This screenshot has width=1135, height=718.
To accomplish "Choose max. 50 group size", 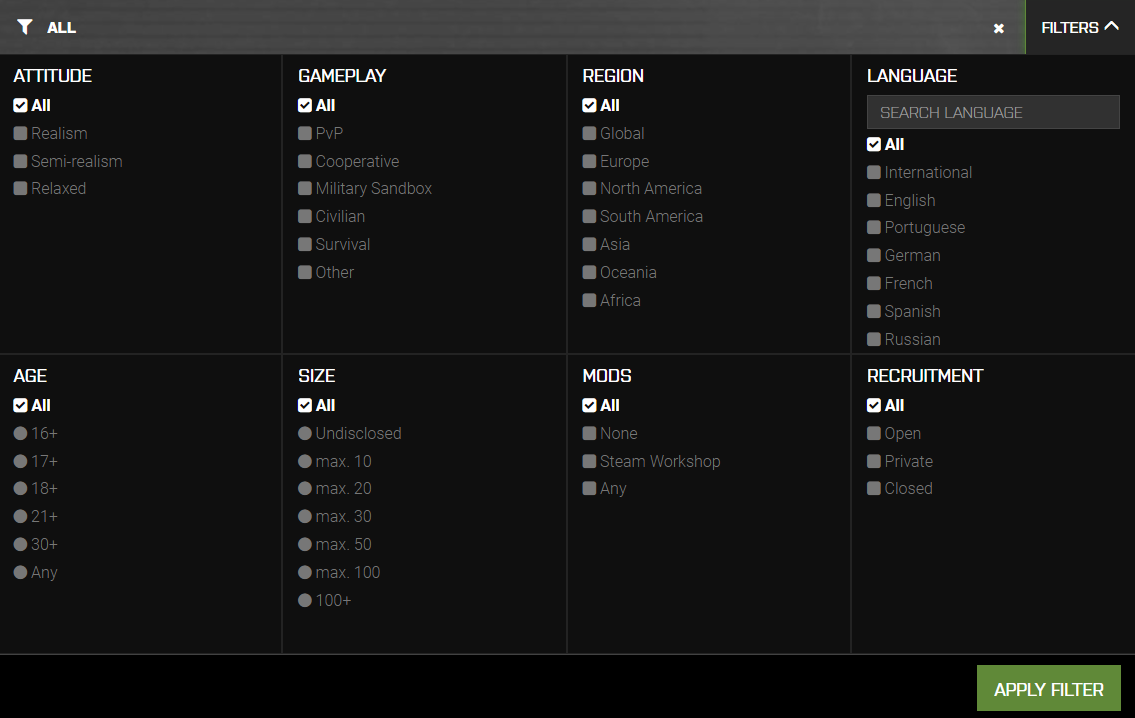I will click(x=305, y=545).
